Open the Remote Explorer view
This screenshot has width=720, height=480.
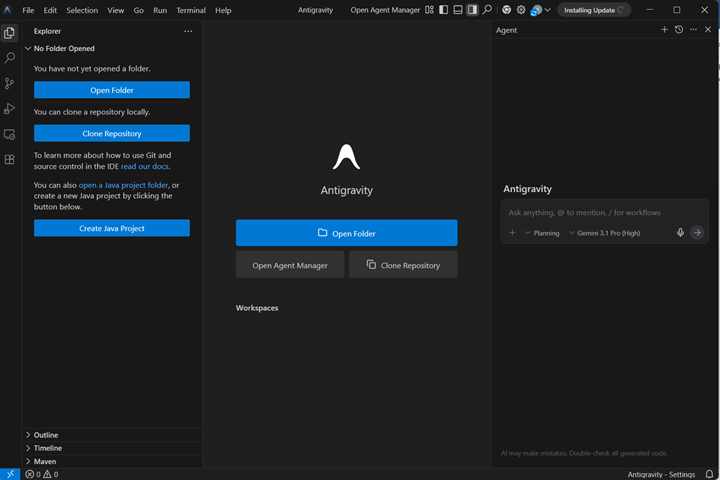pos(10,134)
